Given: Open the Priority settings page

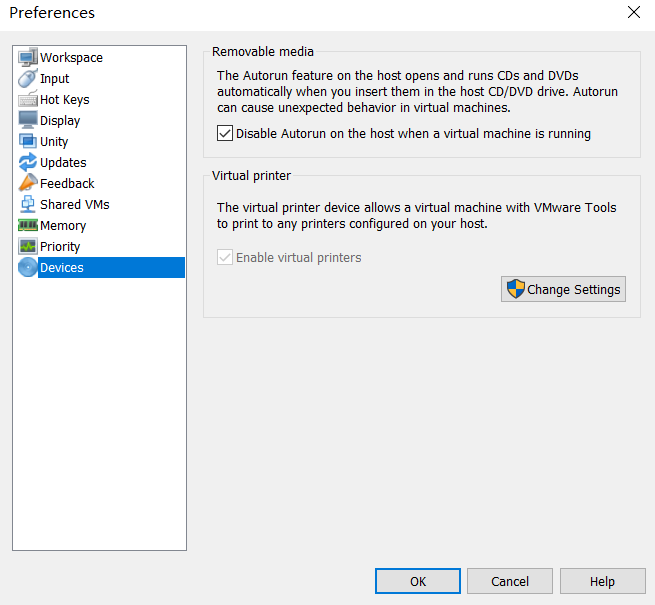Looking at the screenshot, I should click(x=60, y=247).
